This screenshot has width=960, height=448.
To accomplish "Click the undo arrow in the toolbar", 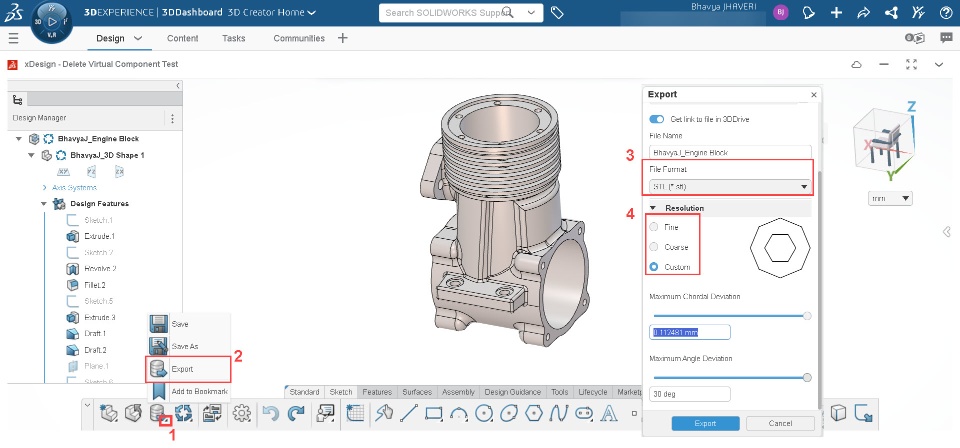I will click(x=270, y=414).
